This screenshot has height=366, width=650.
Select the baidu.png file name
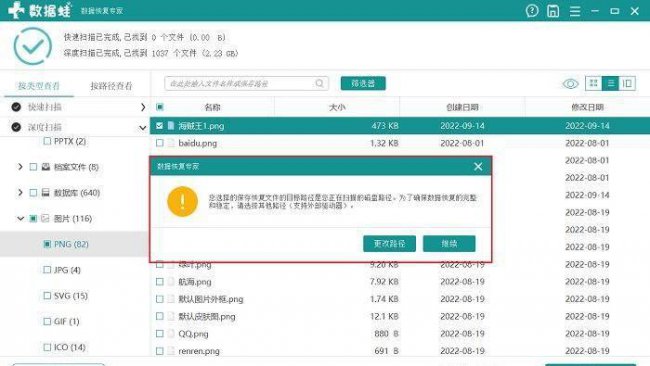198,143
